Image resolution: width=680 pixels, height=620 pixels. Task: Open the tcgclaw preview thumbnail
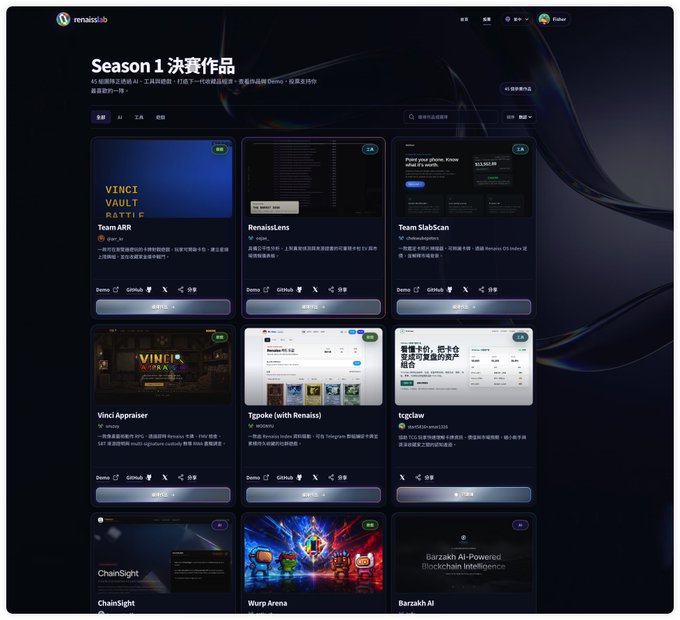tap(464, 366)
